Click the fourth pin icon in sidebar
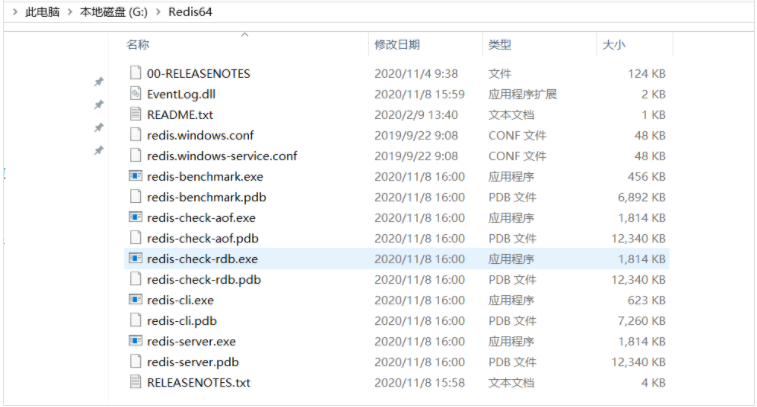This screenshot has width=757, height=407. coord(98,150)
